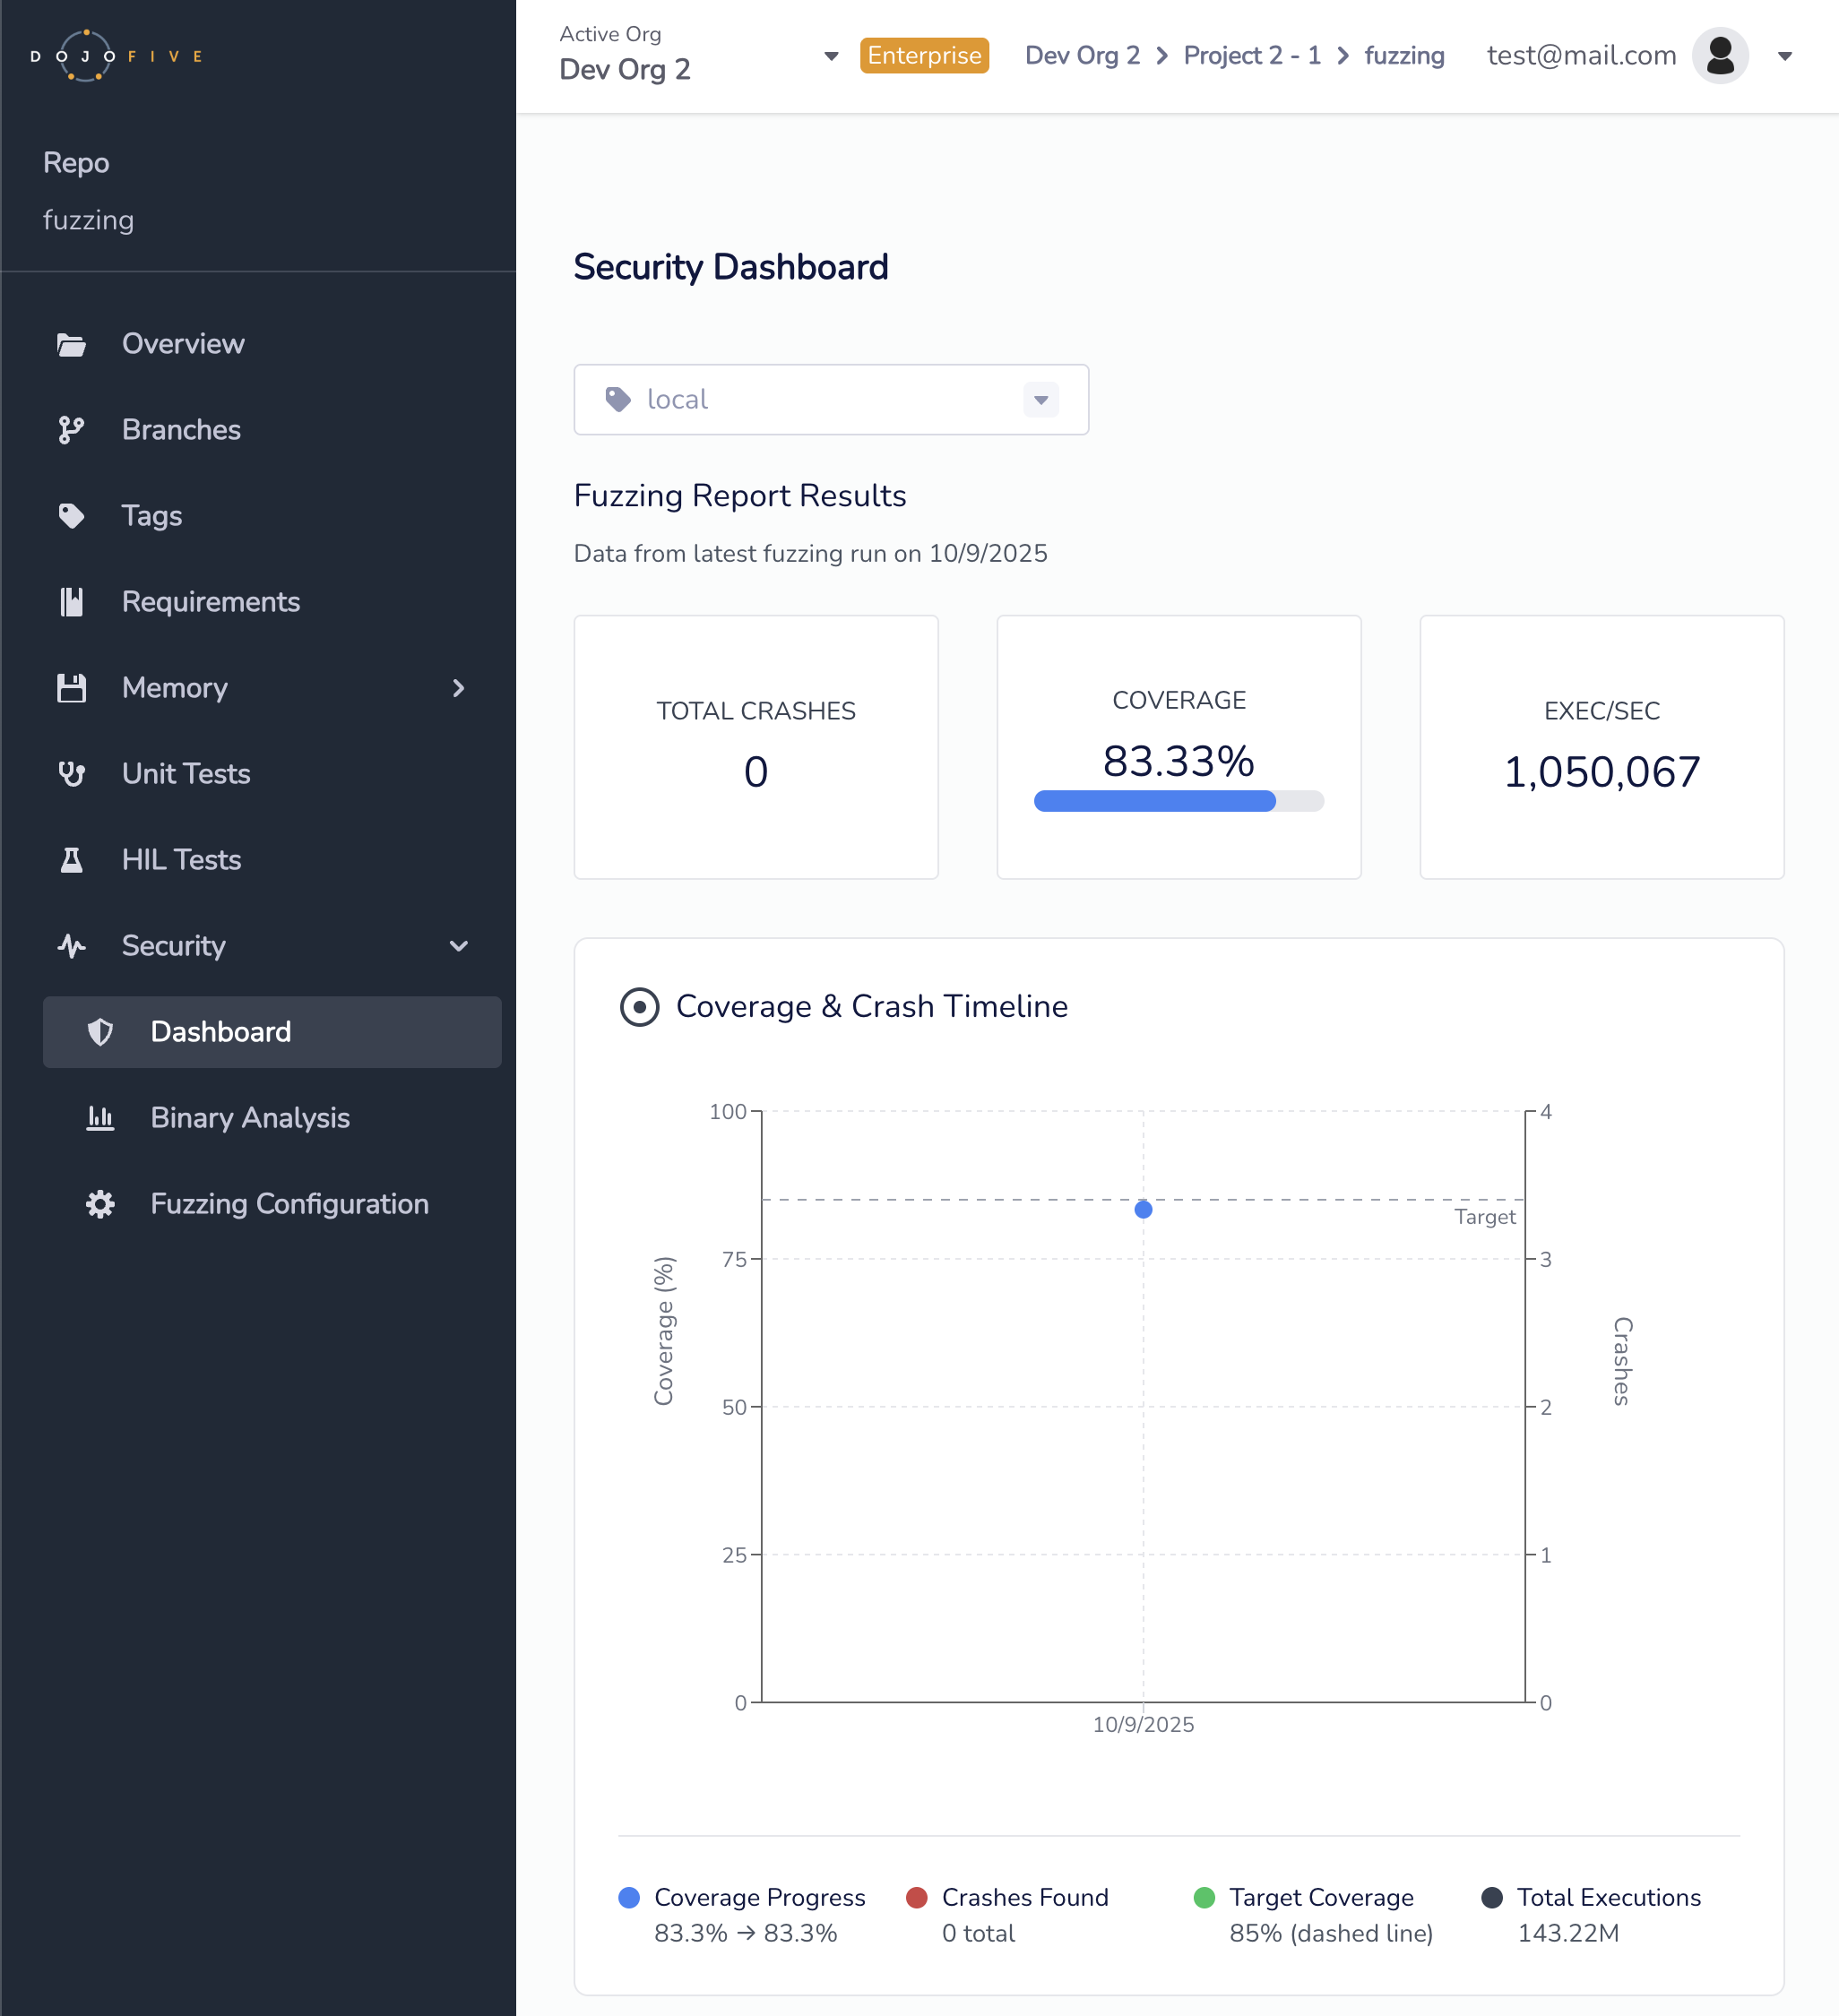Click the Branches git icon

[x=71, y=430]
